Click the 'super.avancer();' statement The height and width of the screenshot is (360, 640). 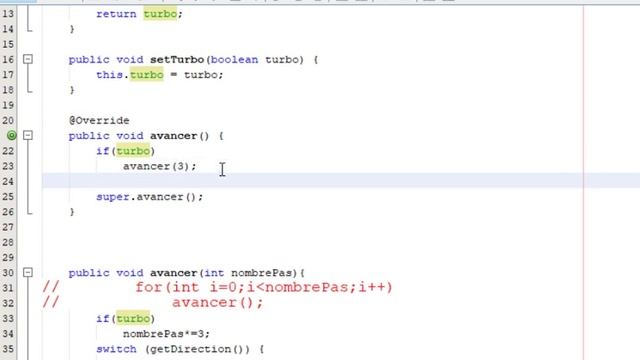tap(149, 197)
